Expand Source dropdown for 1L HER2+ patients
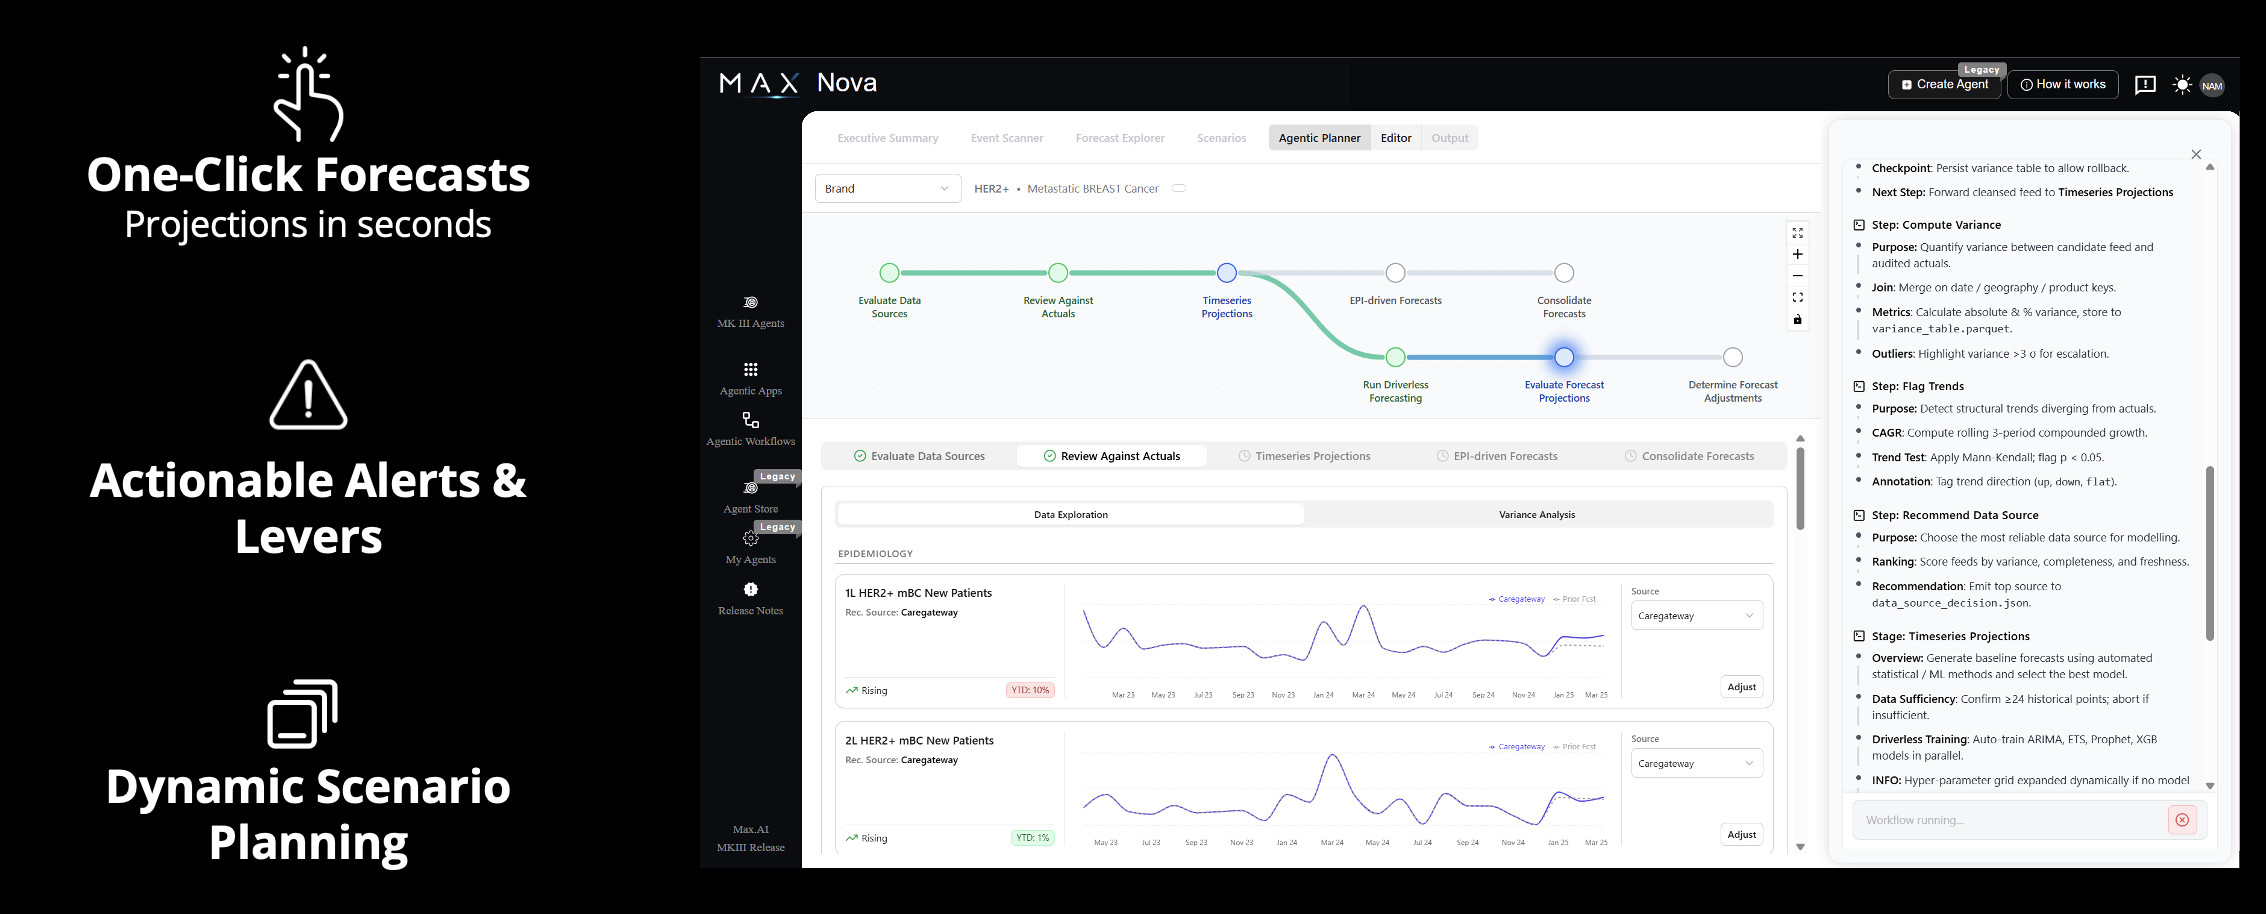The height and width of the screenshot is (914, 2266). 1696,616
